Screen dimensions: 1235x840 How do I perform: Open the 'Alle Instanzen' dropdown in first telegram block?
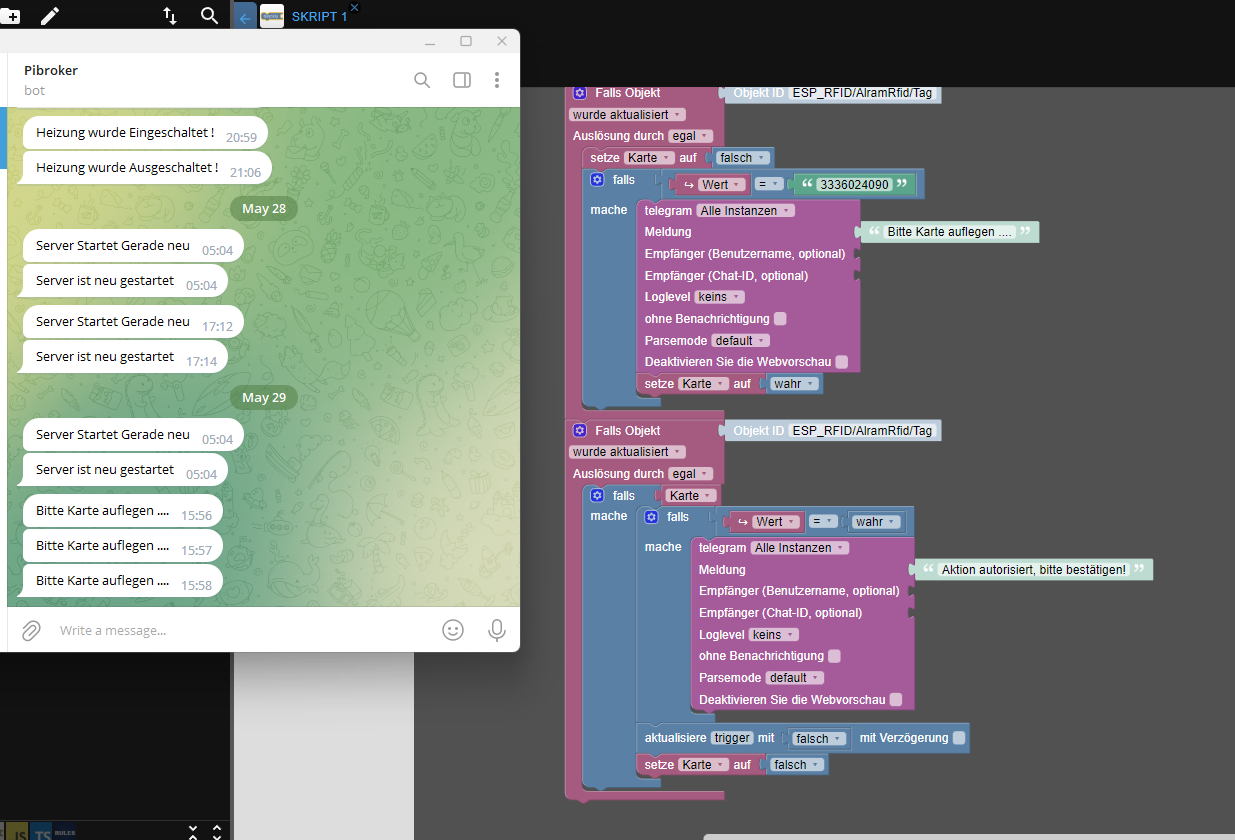tap(745, 210)
